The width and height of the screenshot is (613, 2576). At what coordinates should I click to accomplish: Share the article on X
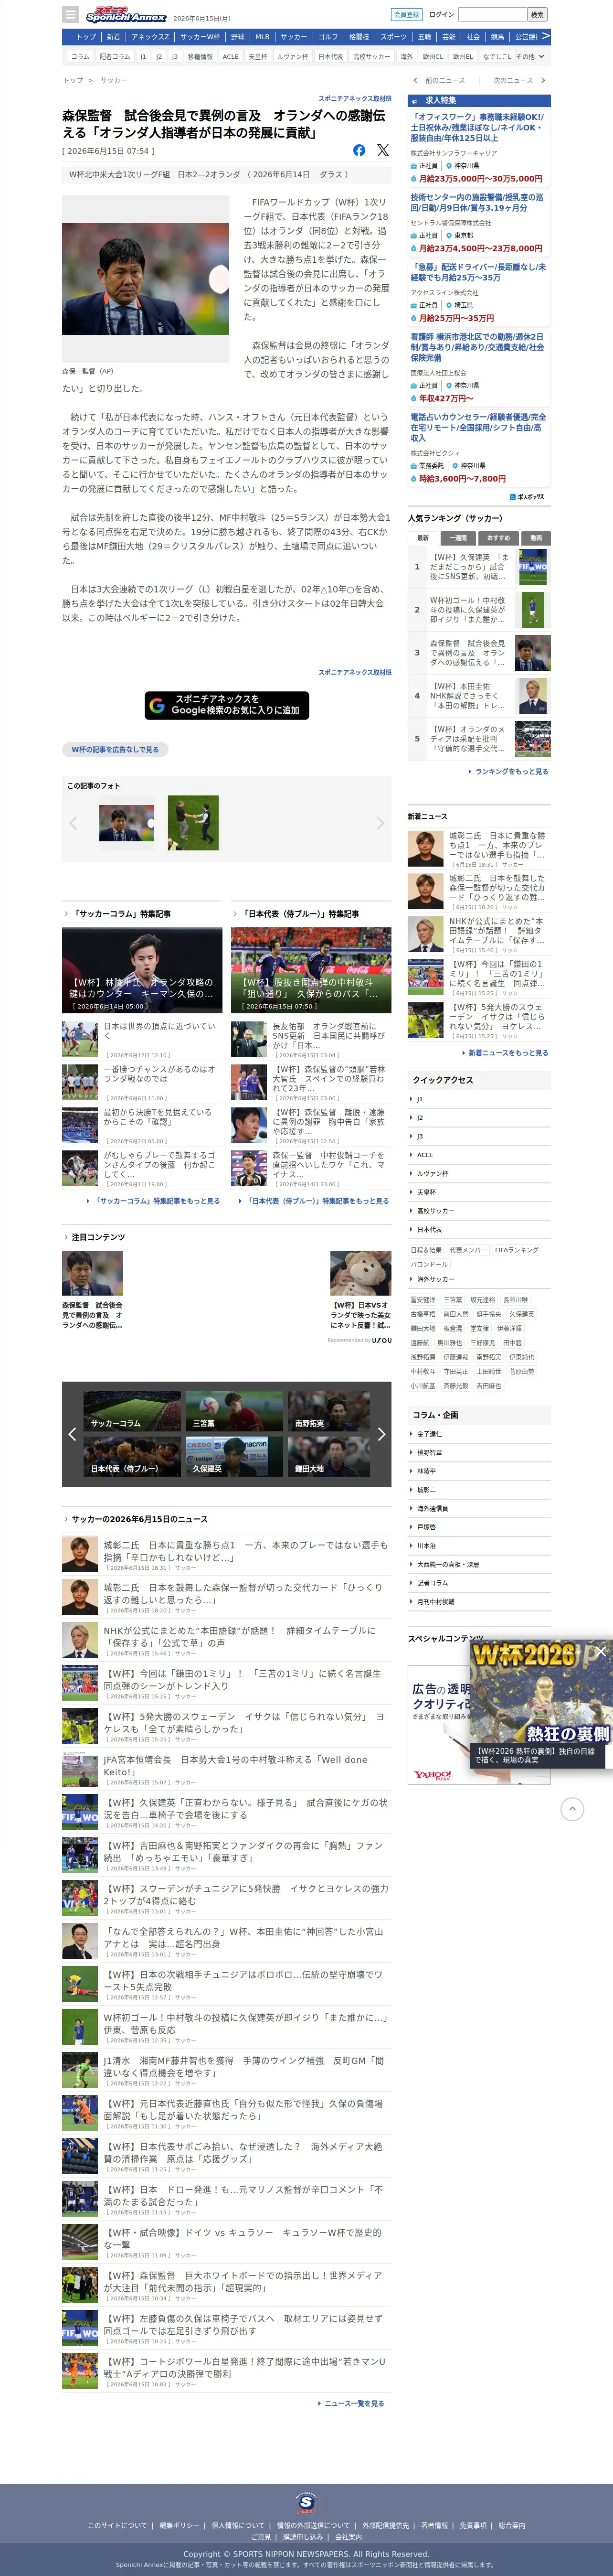[383, 150]
